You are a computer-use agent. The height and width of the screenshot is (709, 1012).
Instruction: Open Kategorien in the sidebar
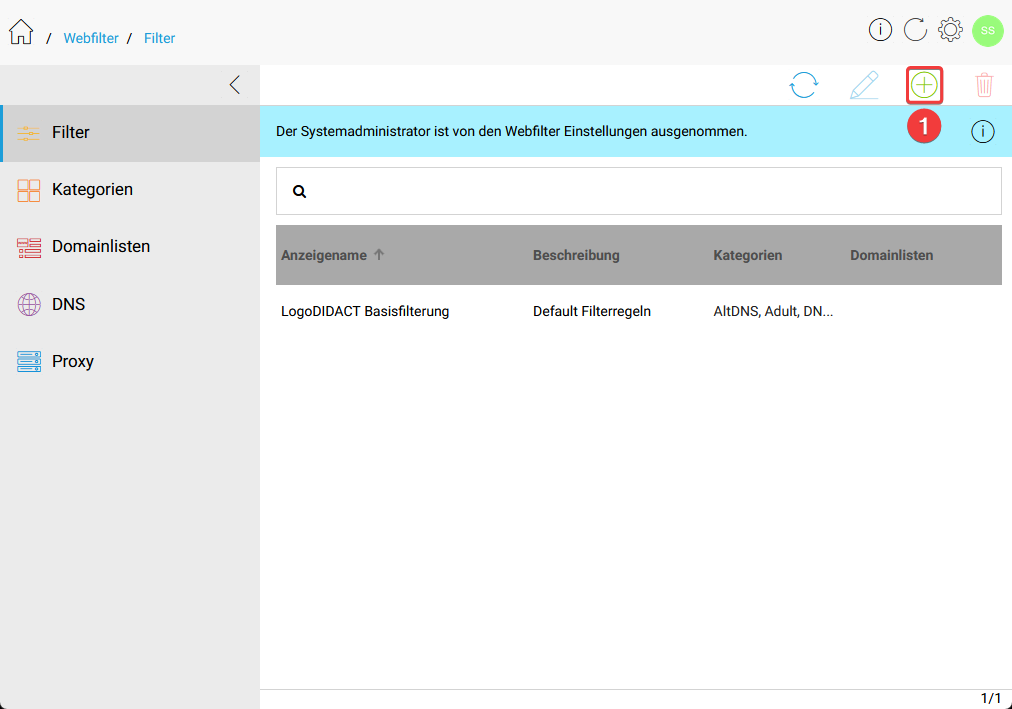pyautogui.click(x=130, y=190)
